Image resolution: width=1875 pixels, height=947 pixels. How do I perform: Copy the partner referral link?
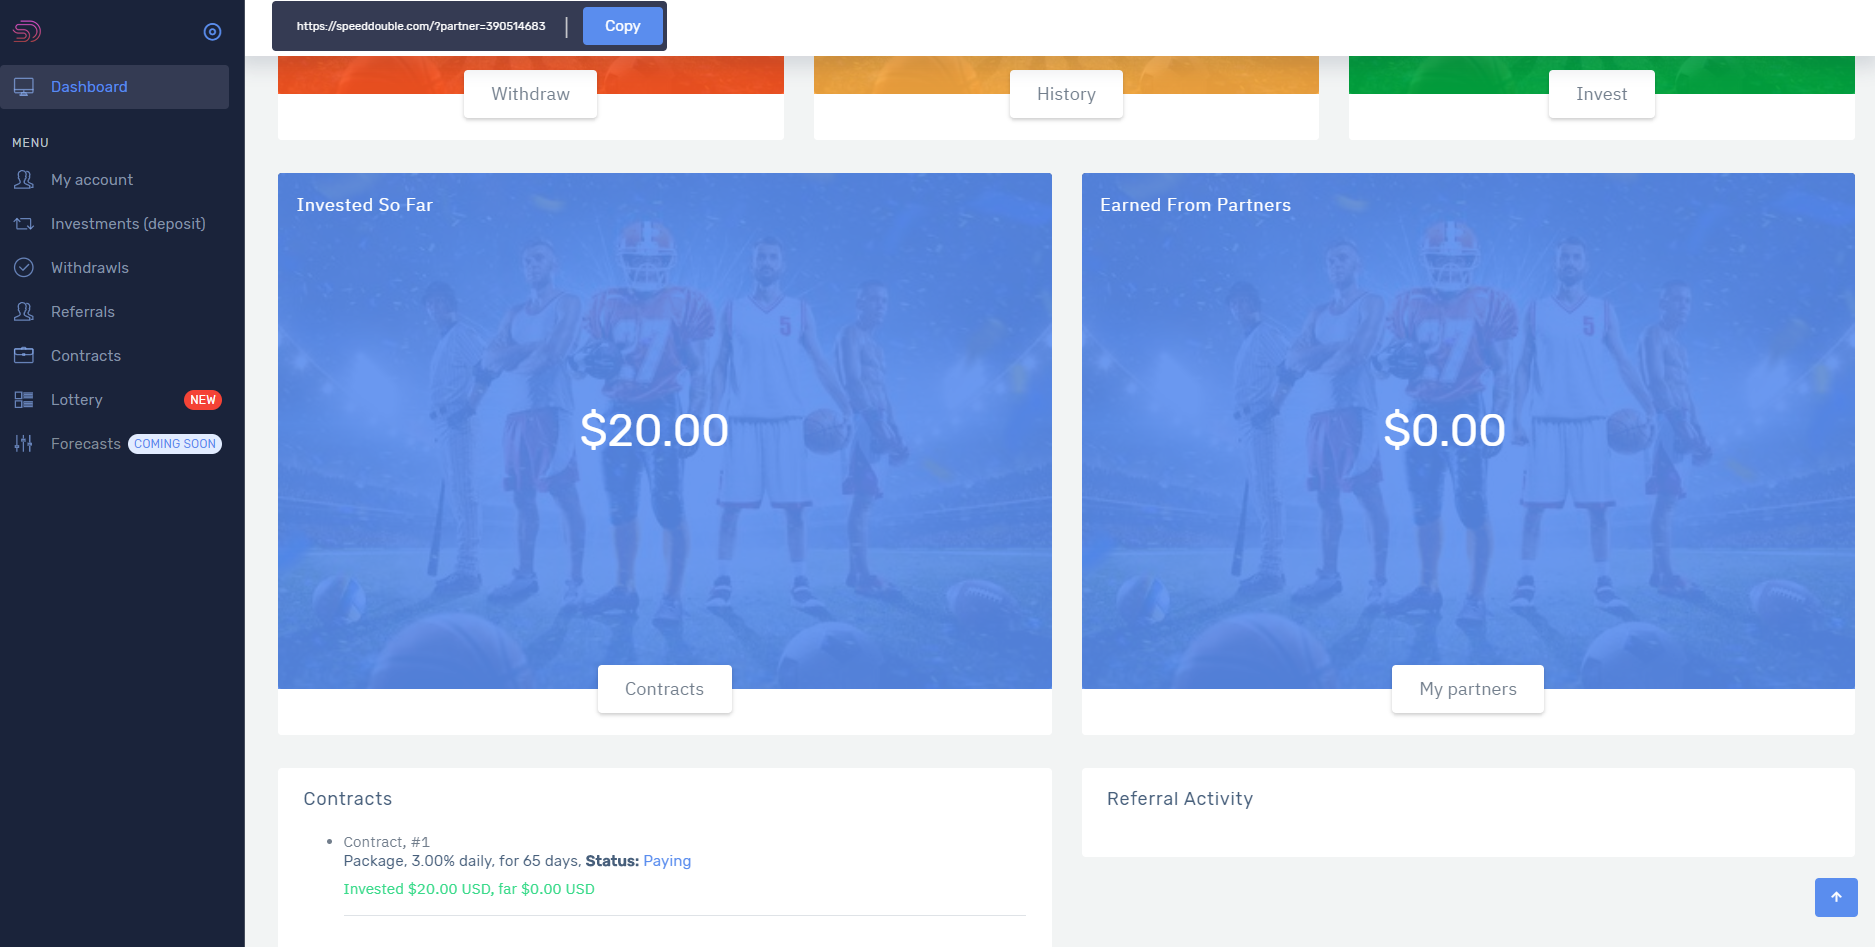tap(622, 26)
